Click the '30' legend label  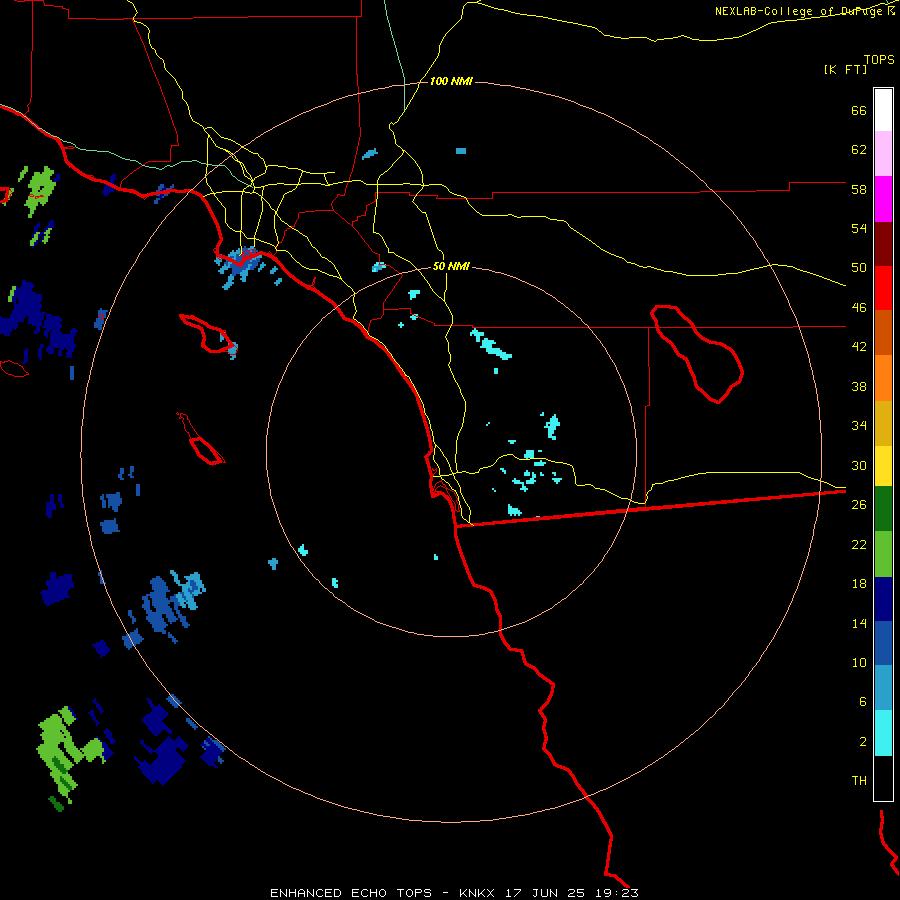859,465
